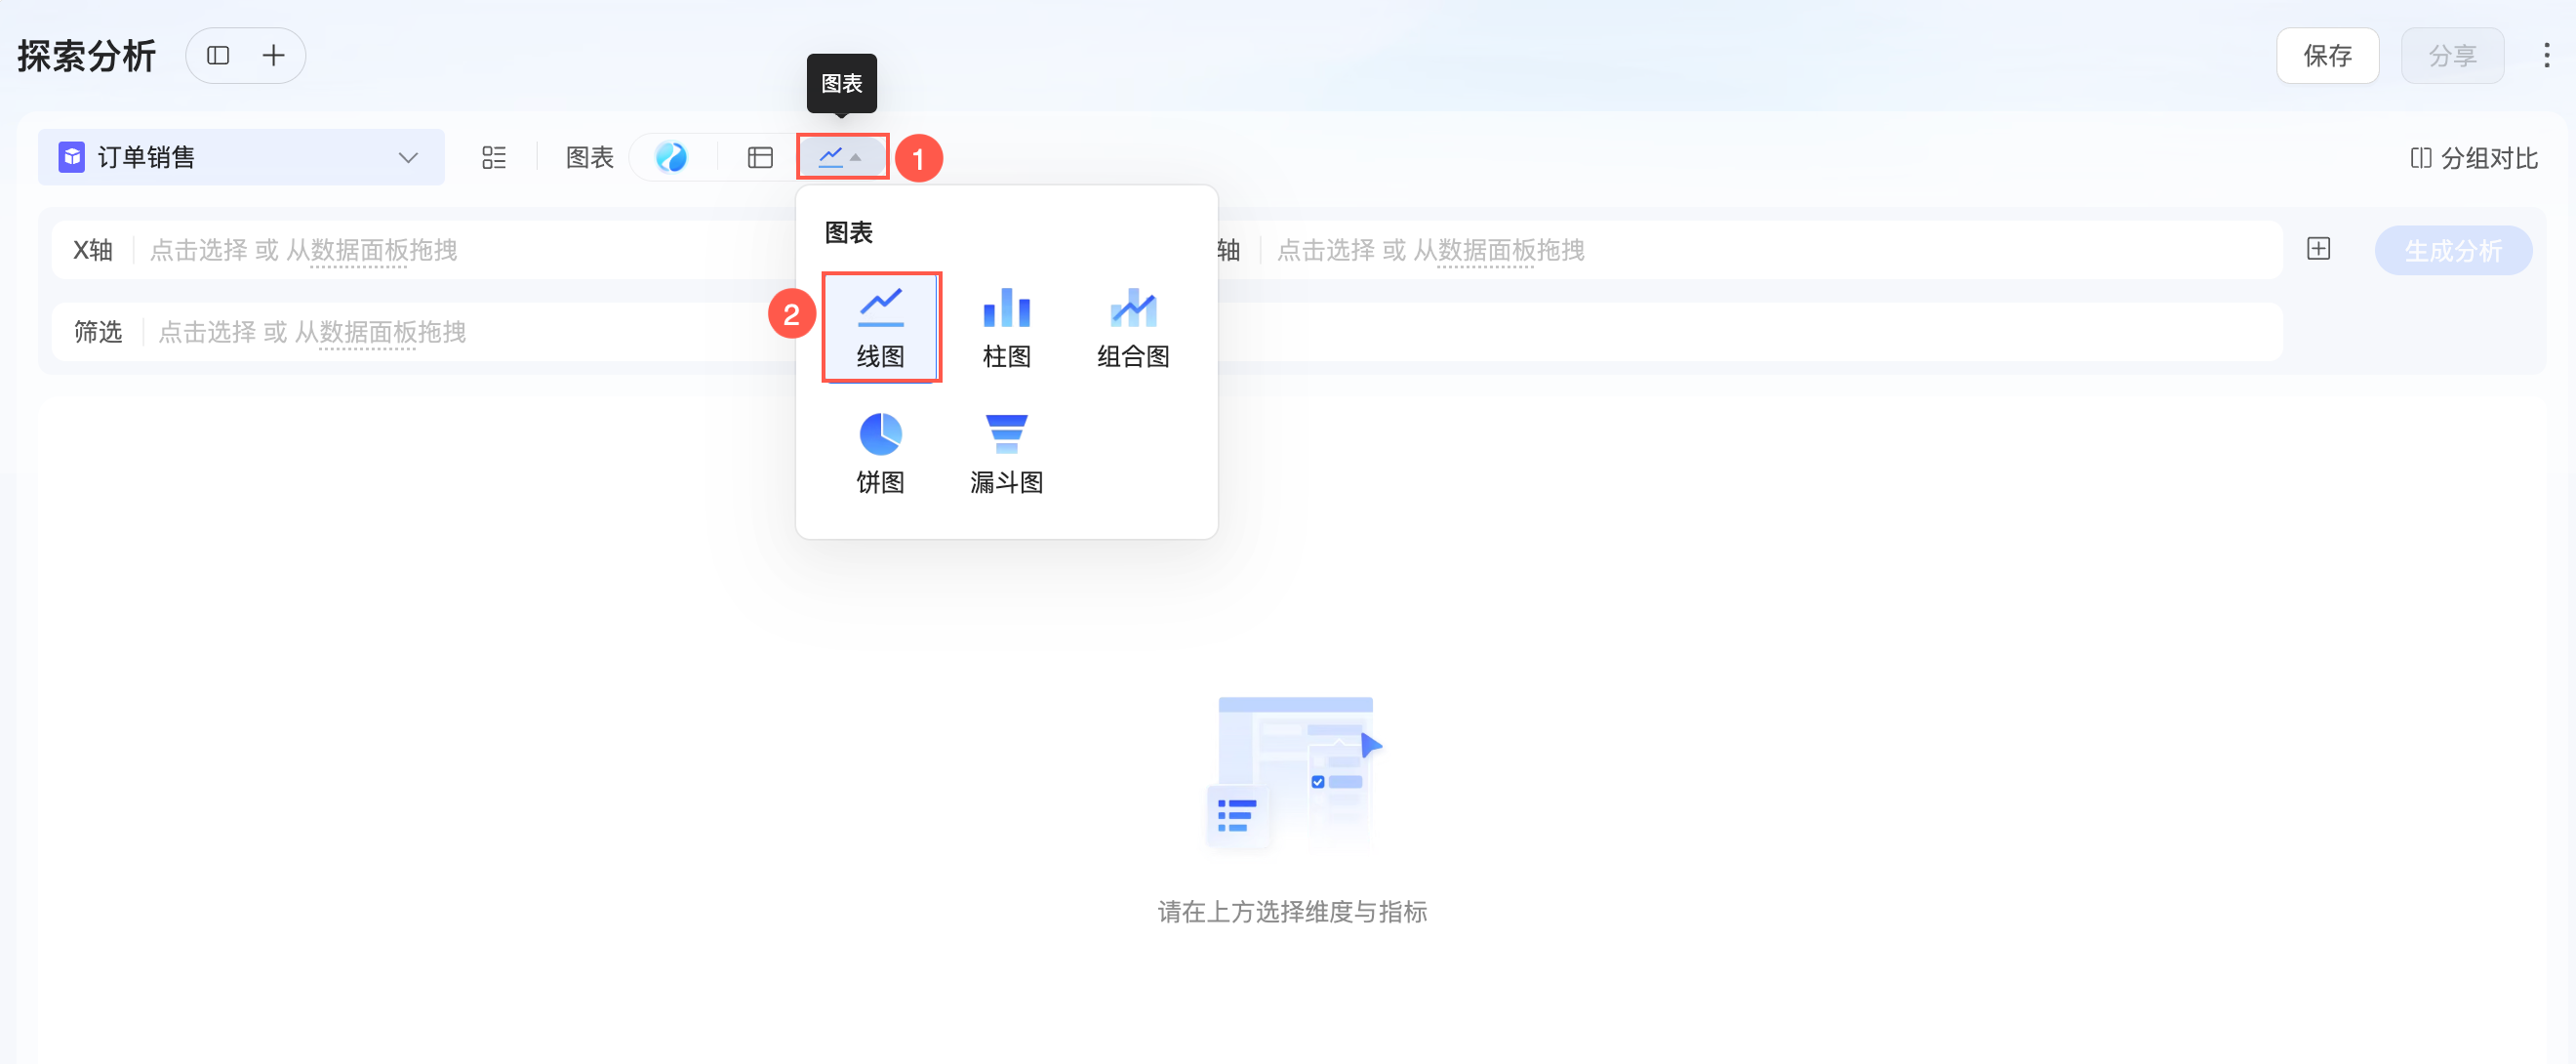2576x1064 pixels.
Task: Collapse the chart type dropdown arrow
Action: point(856,158)
